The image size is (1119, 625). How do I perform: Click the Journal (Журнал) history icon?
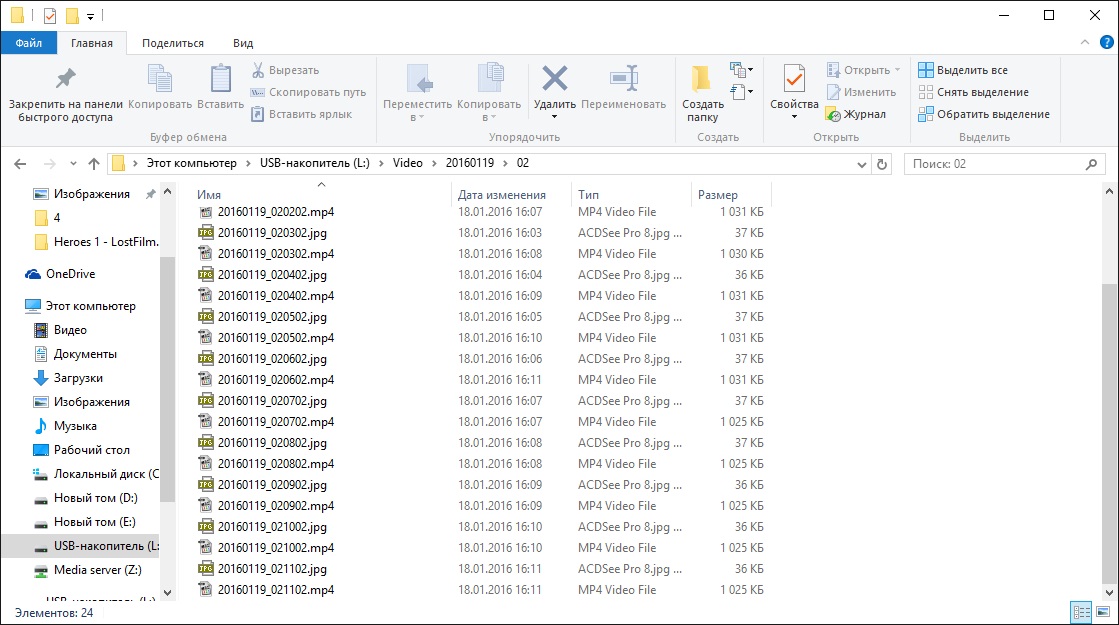(x=833, y=114)
